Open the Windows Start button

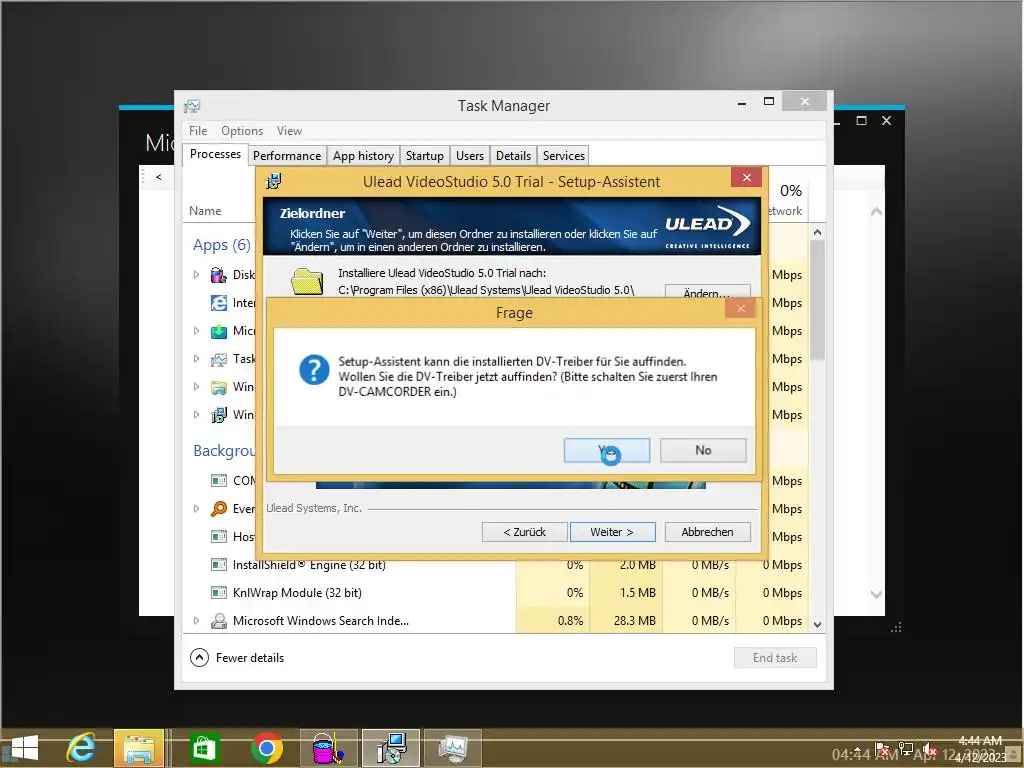[x=24, y=748]
